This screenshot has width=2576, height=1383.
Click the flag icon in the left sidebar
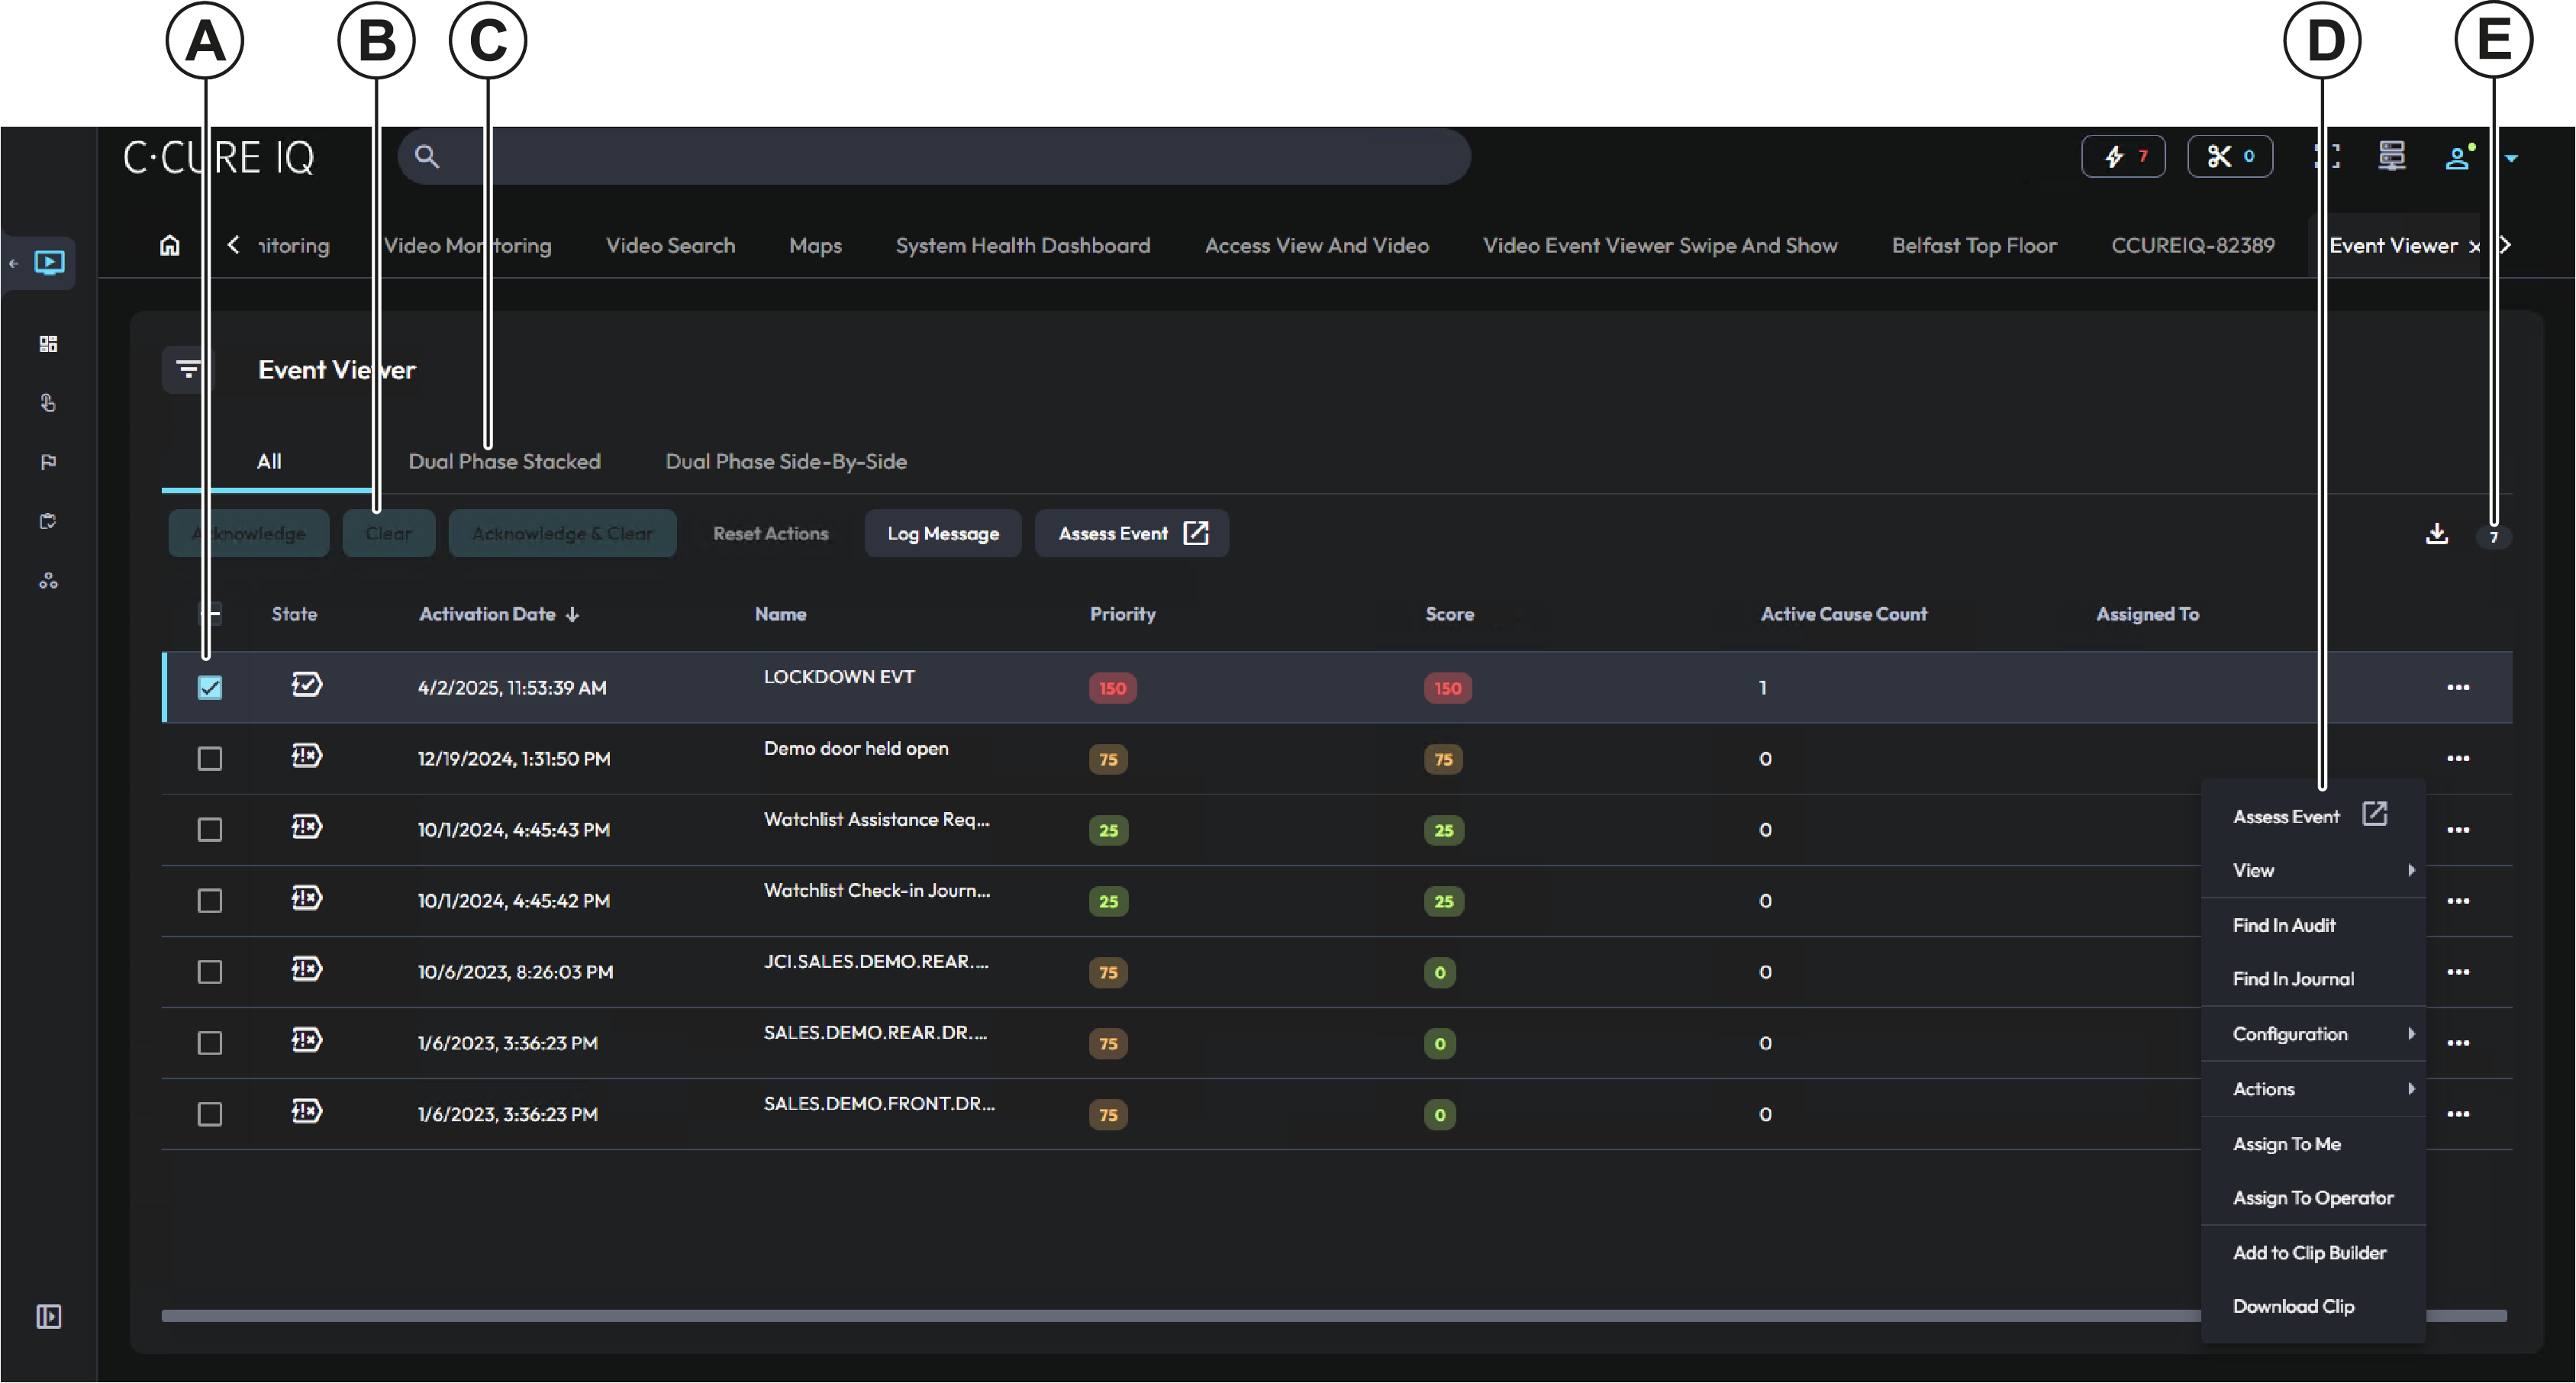[47, 461]
